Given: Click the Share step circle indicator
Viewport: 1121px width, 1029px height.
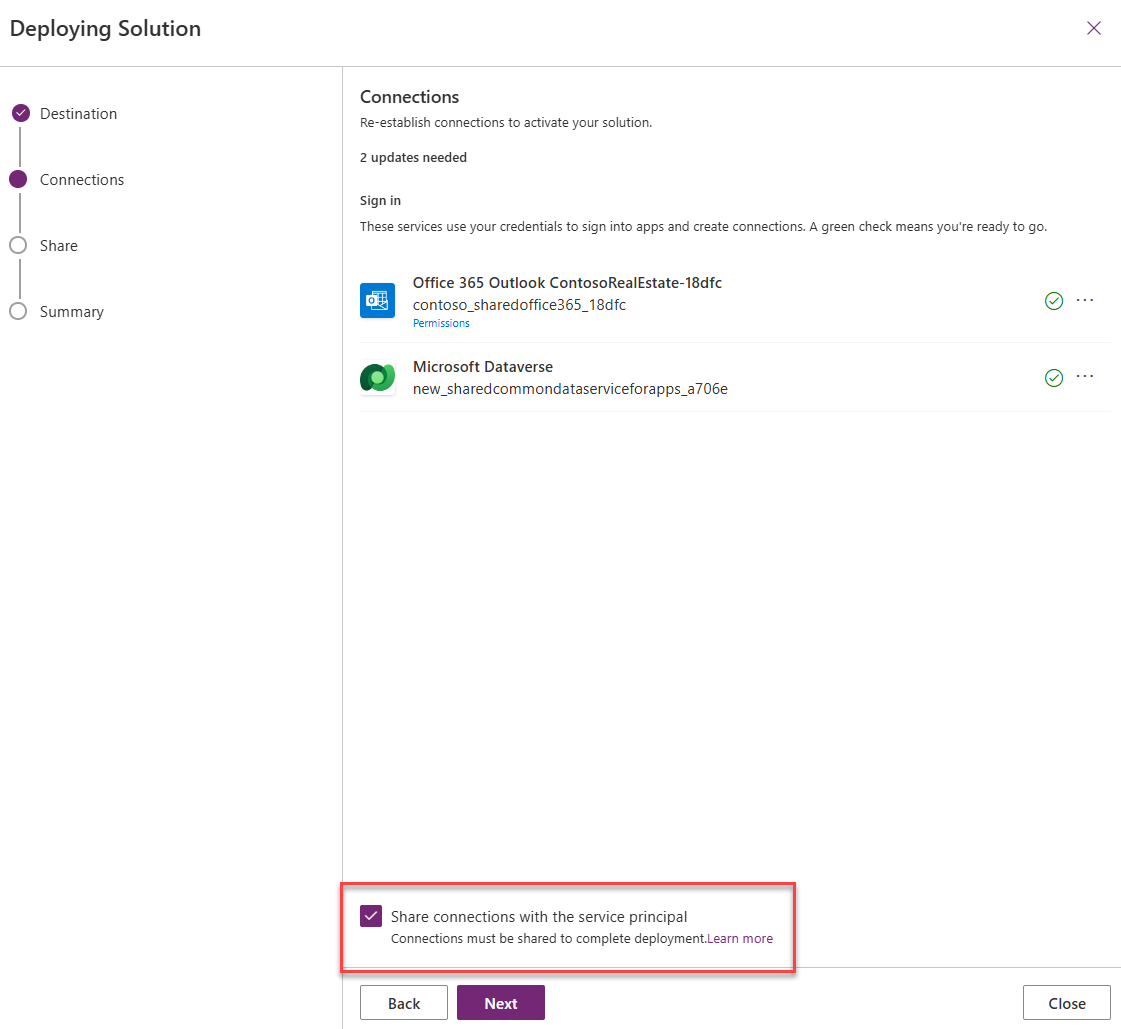Looking at the screenshot, I should coord(18,246).
